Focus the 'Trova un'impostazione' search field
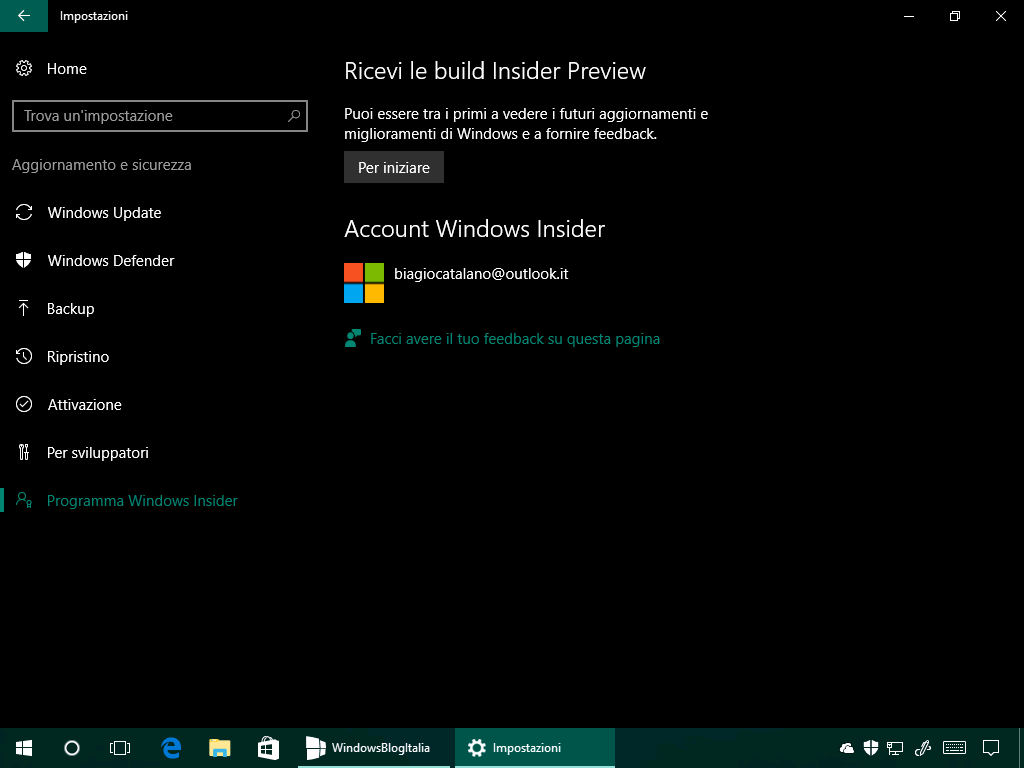Viewport: 1024px width, 768px height. 159,116
